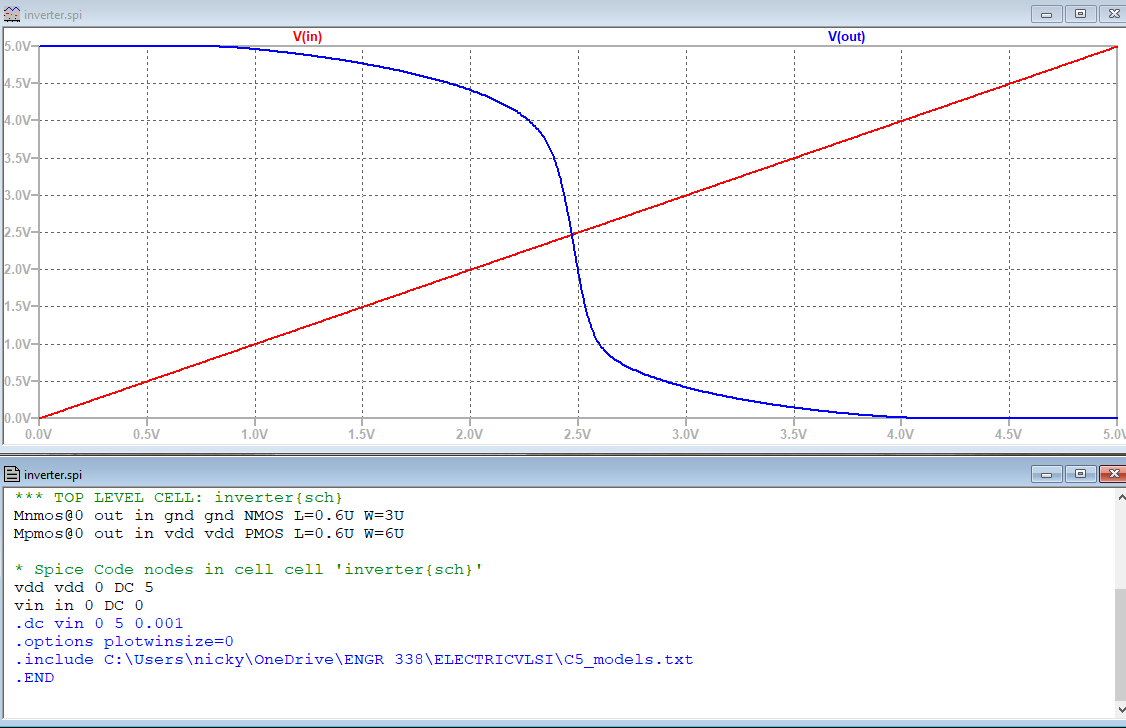This screenshot has height=728, width=1126.
Task: Click the V(out) trace label
Action: pos(847,37)
